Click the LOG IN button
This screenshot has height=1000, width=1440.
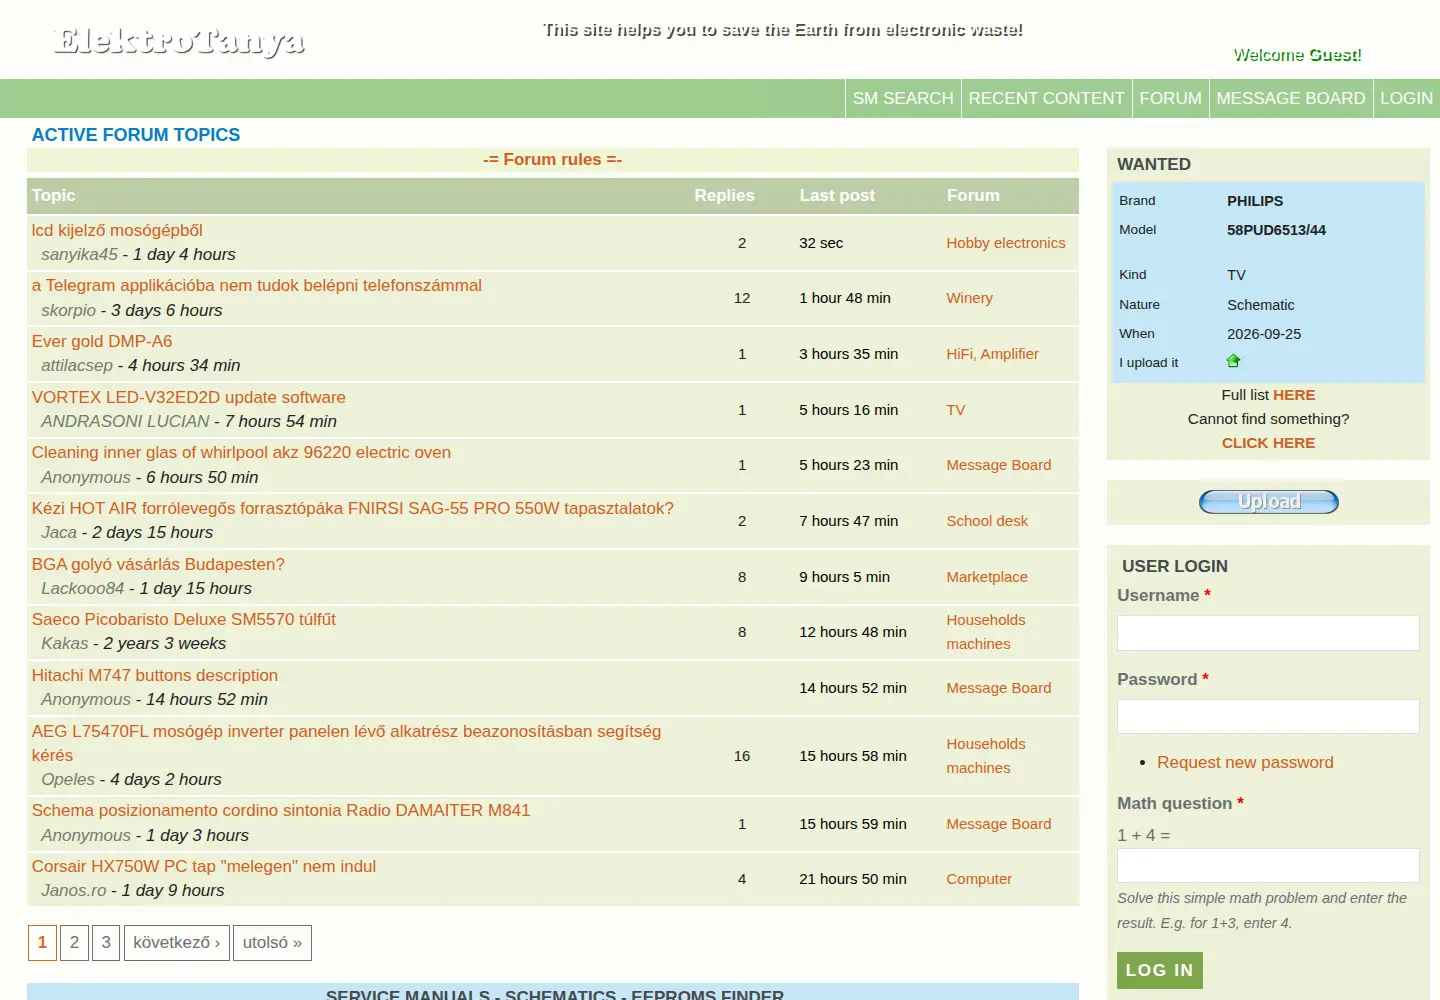coord(1159,970)
